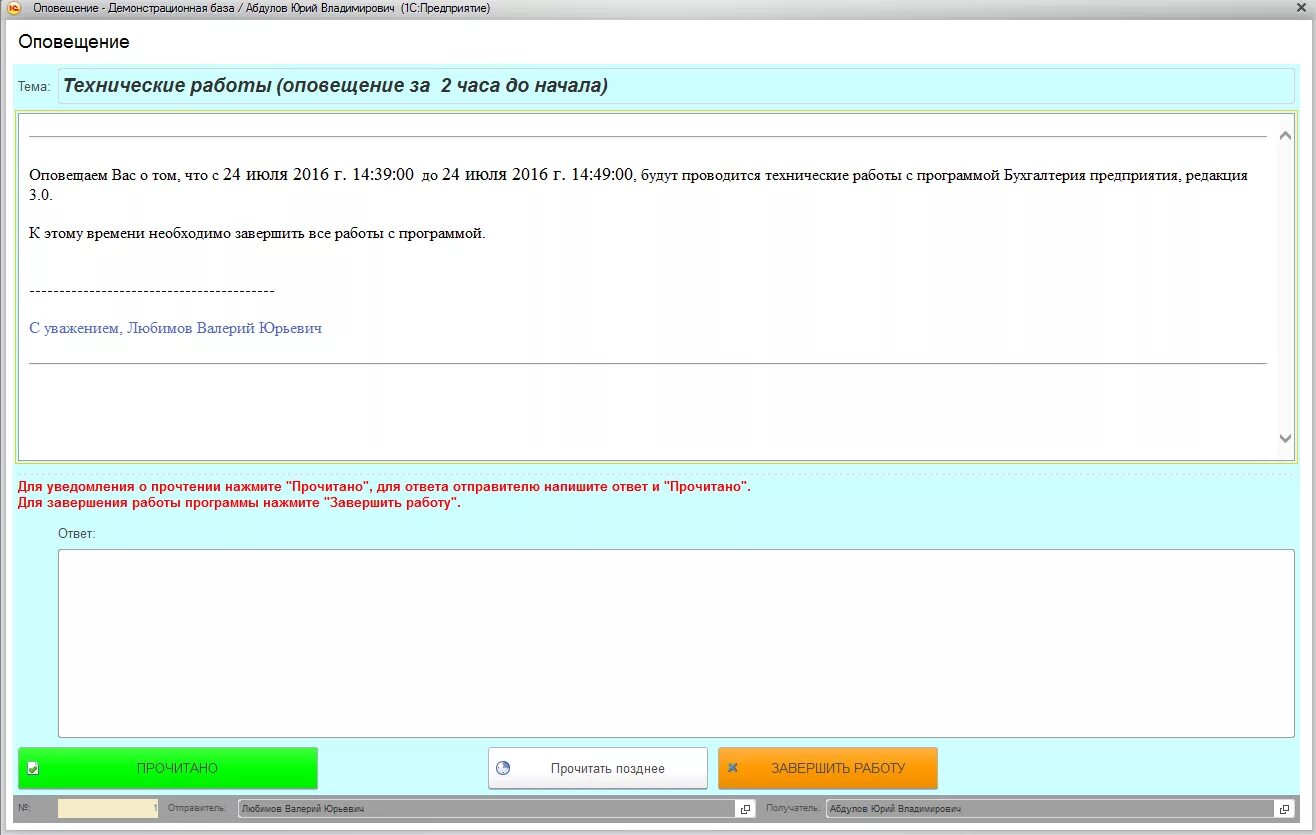Click inside the Ответ reply text area
This screenshot has height=835, width=1316.
click(x=676, y=643)
